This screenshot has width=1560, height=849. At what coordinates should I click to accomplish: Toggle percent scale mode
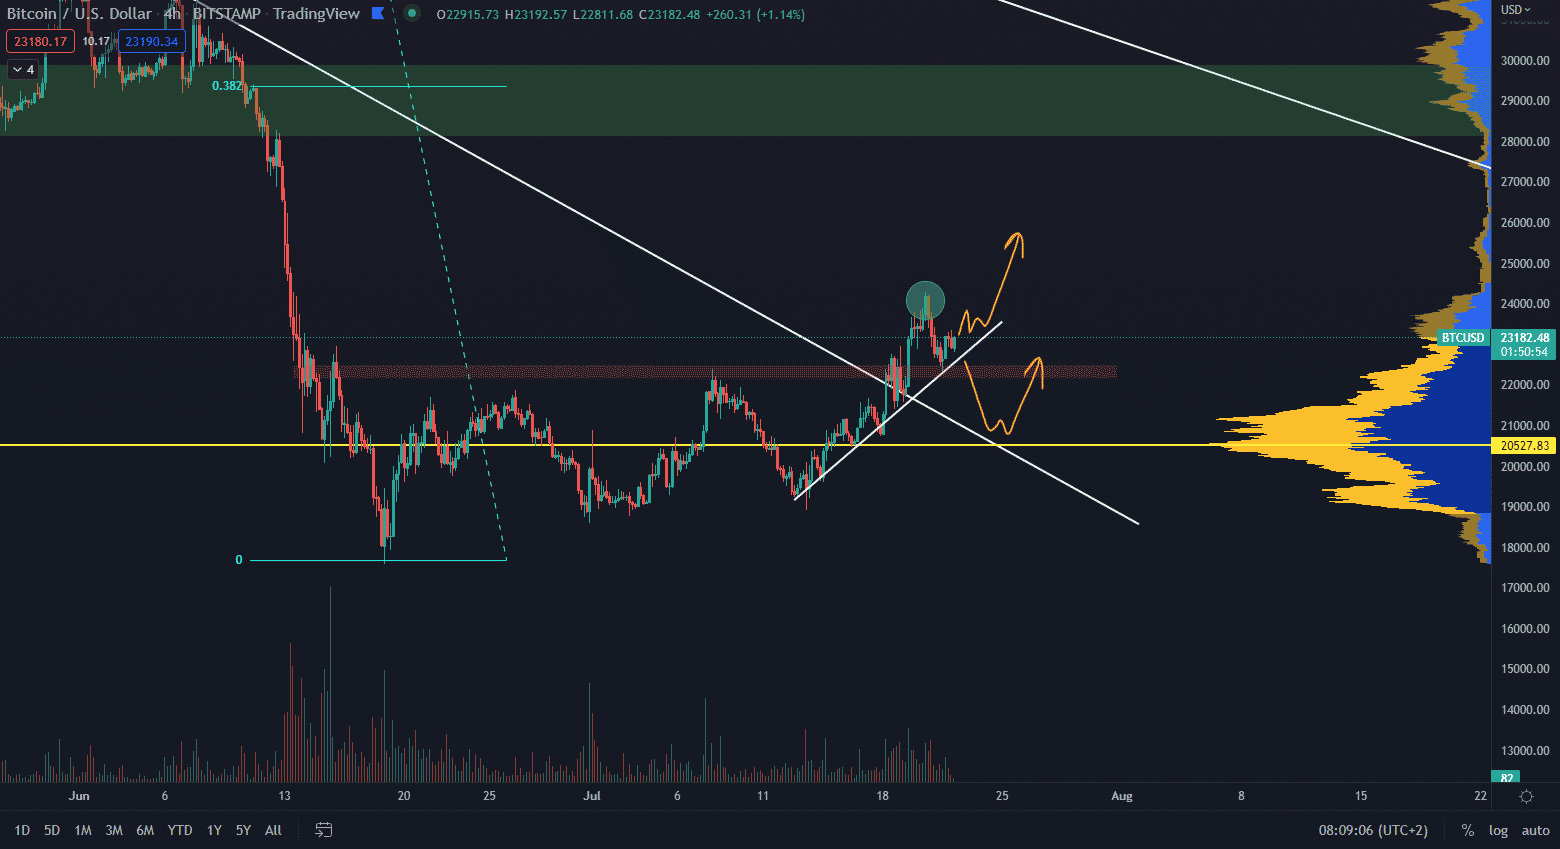click(x=1467, y=830)
